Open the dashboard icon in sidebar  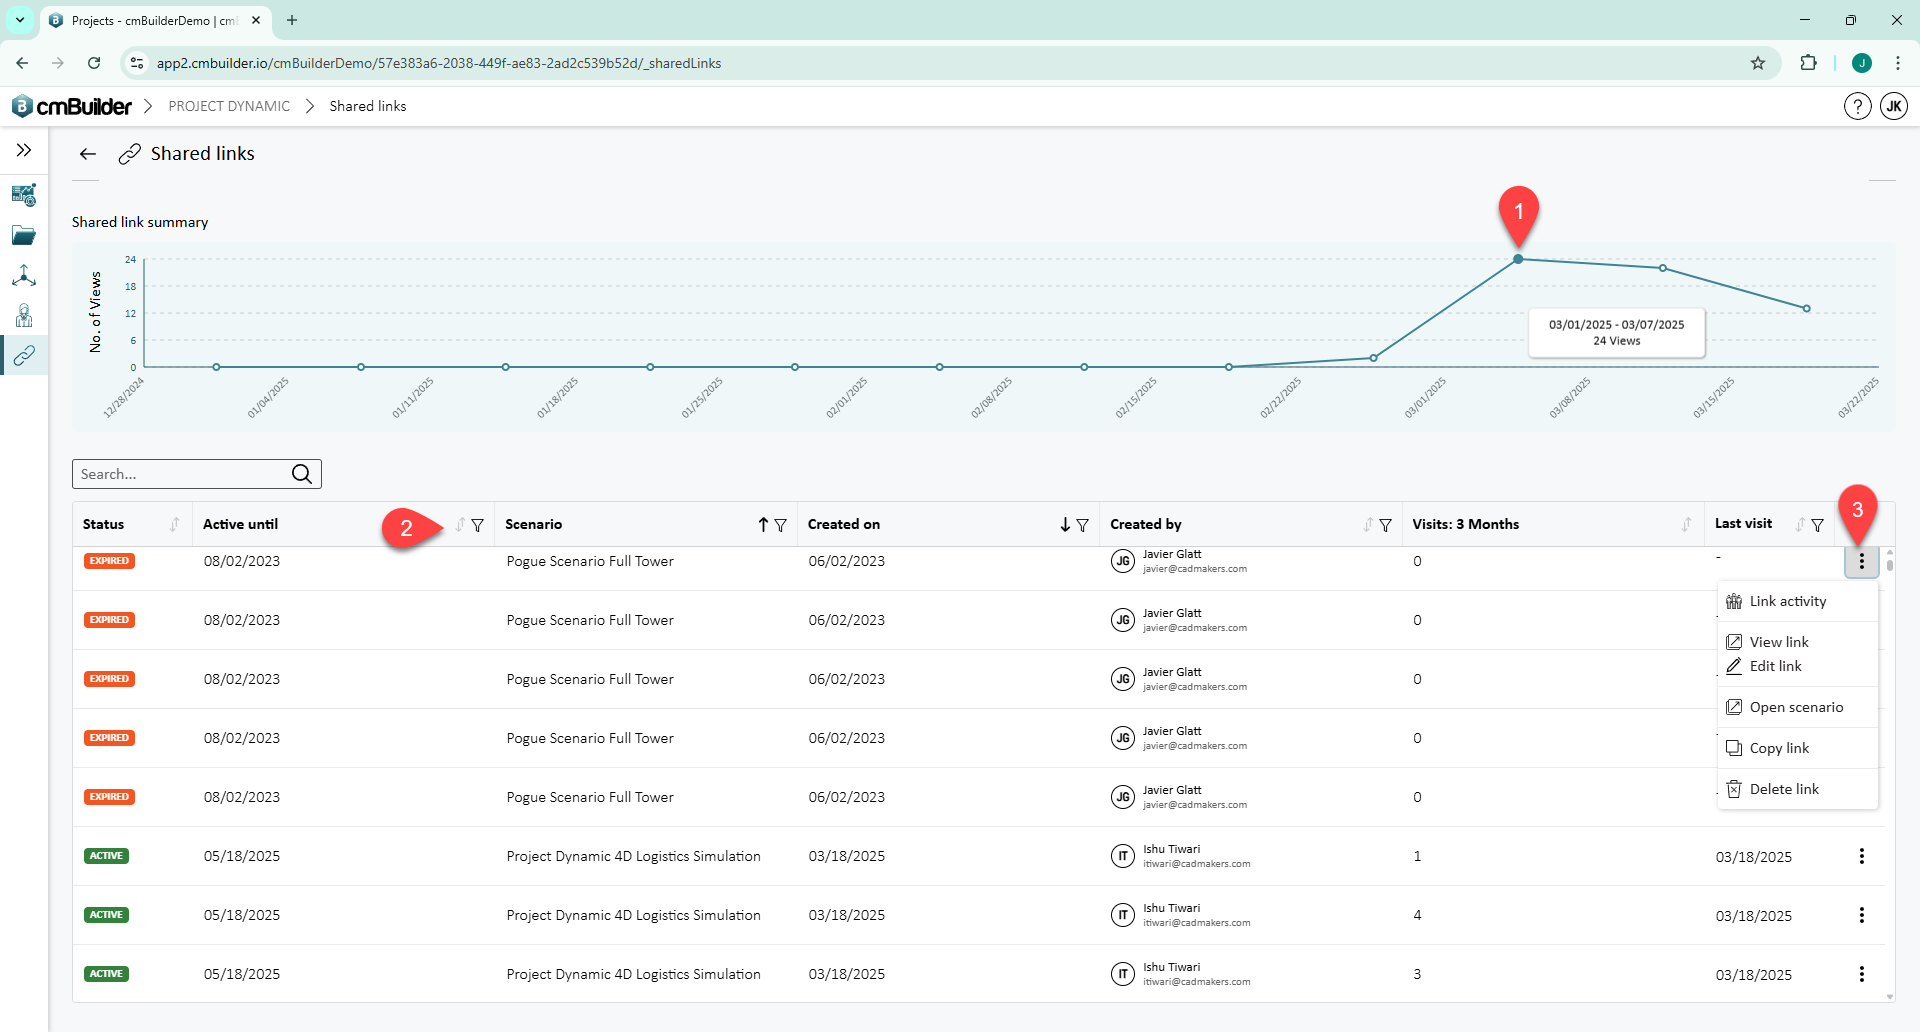(x=24, y=194)
